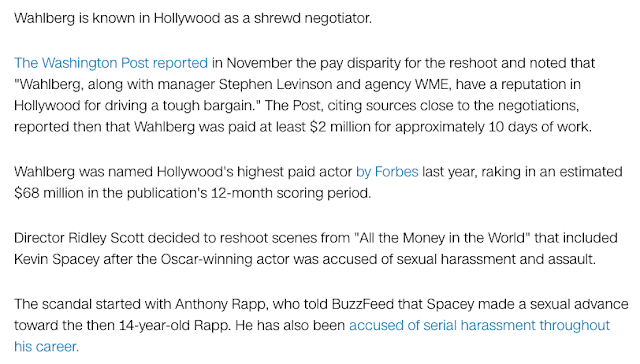Click the "All the Money in the World" title
Viewport: 640px width, 364px height.
point(442,238)
